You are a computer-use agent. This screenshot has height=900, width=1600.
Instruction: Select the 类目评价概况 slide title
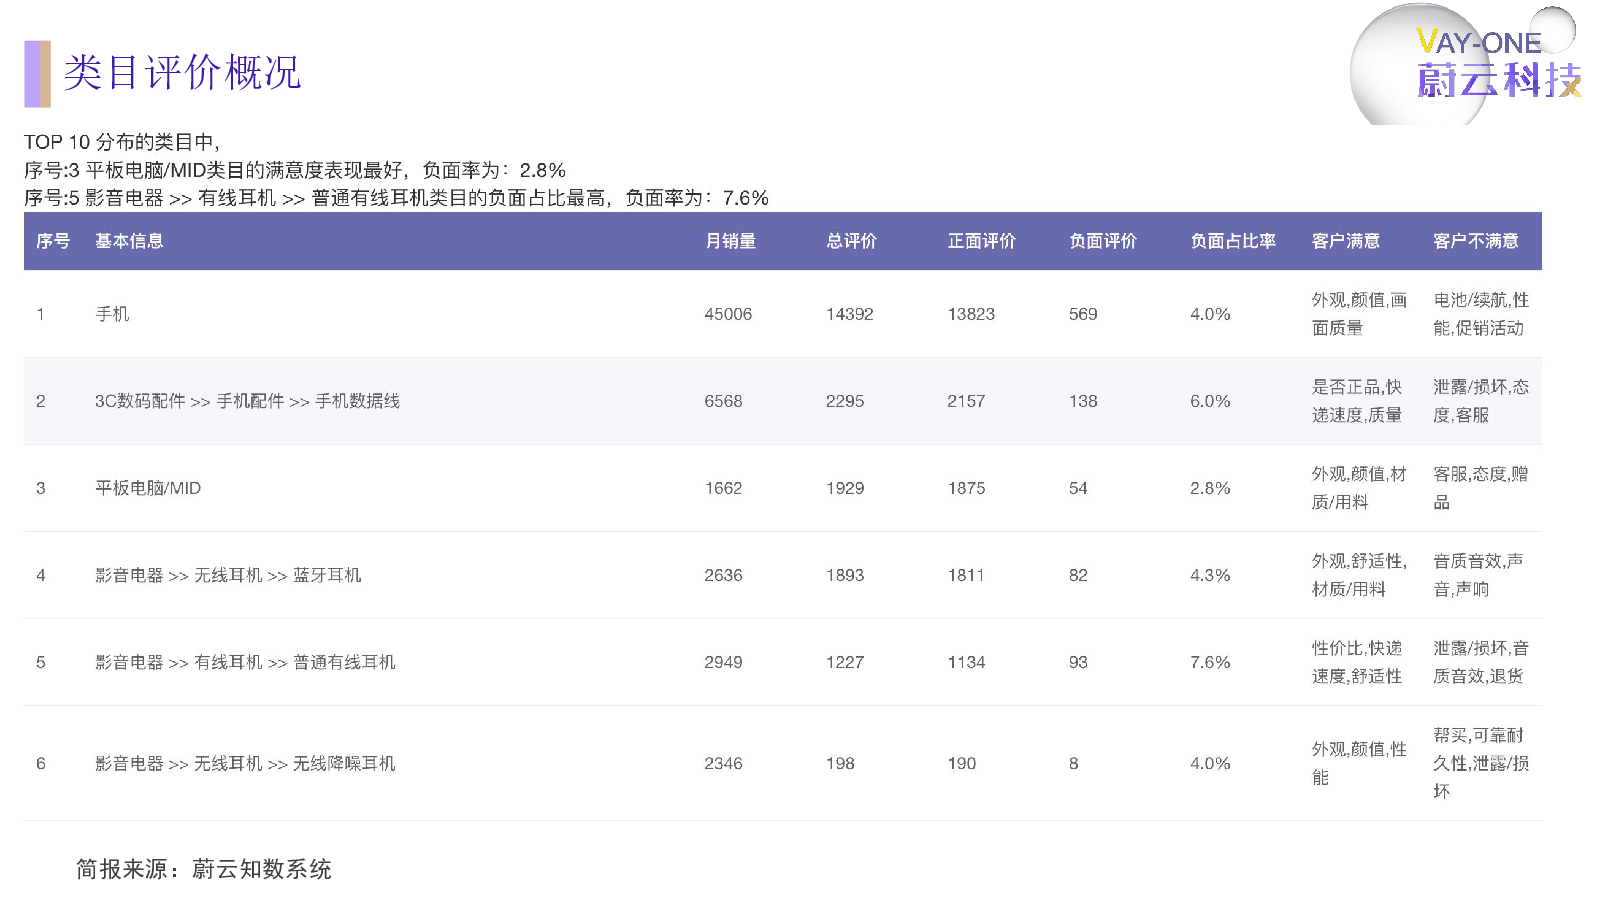point(182,73)
